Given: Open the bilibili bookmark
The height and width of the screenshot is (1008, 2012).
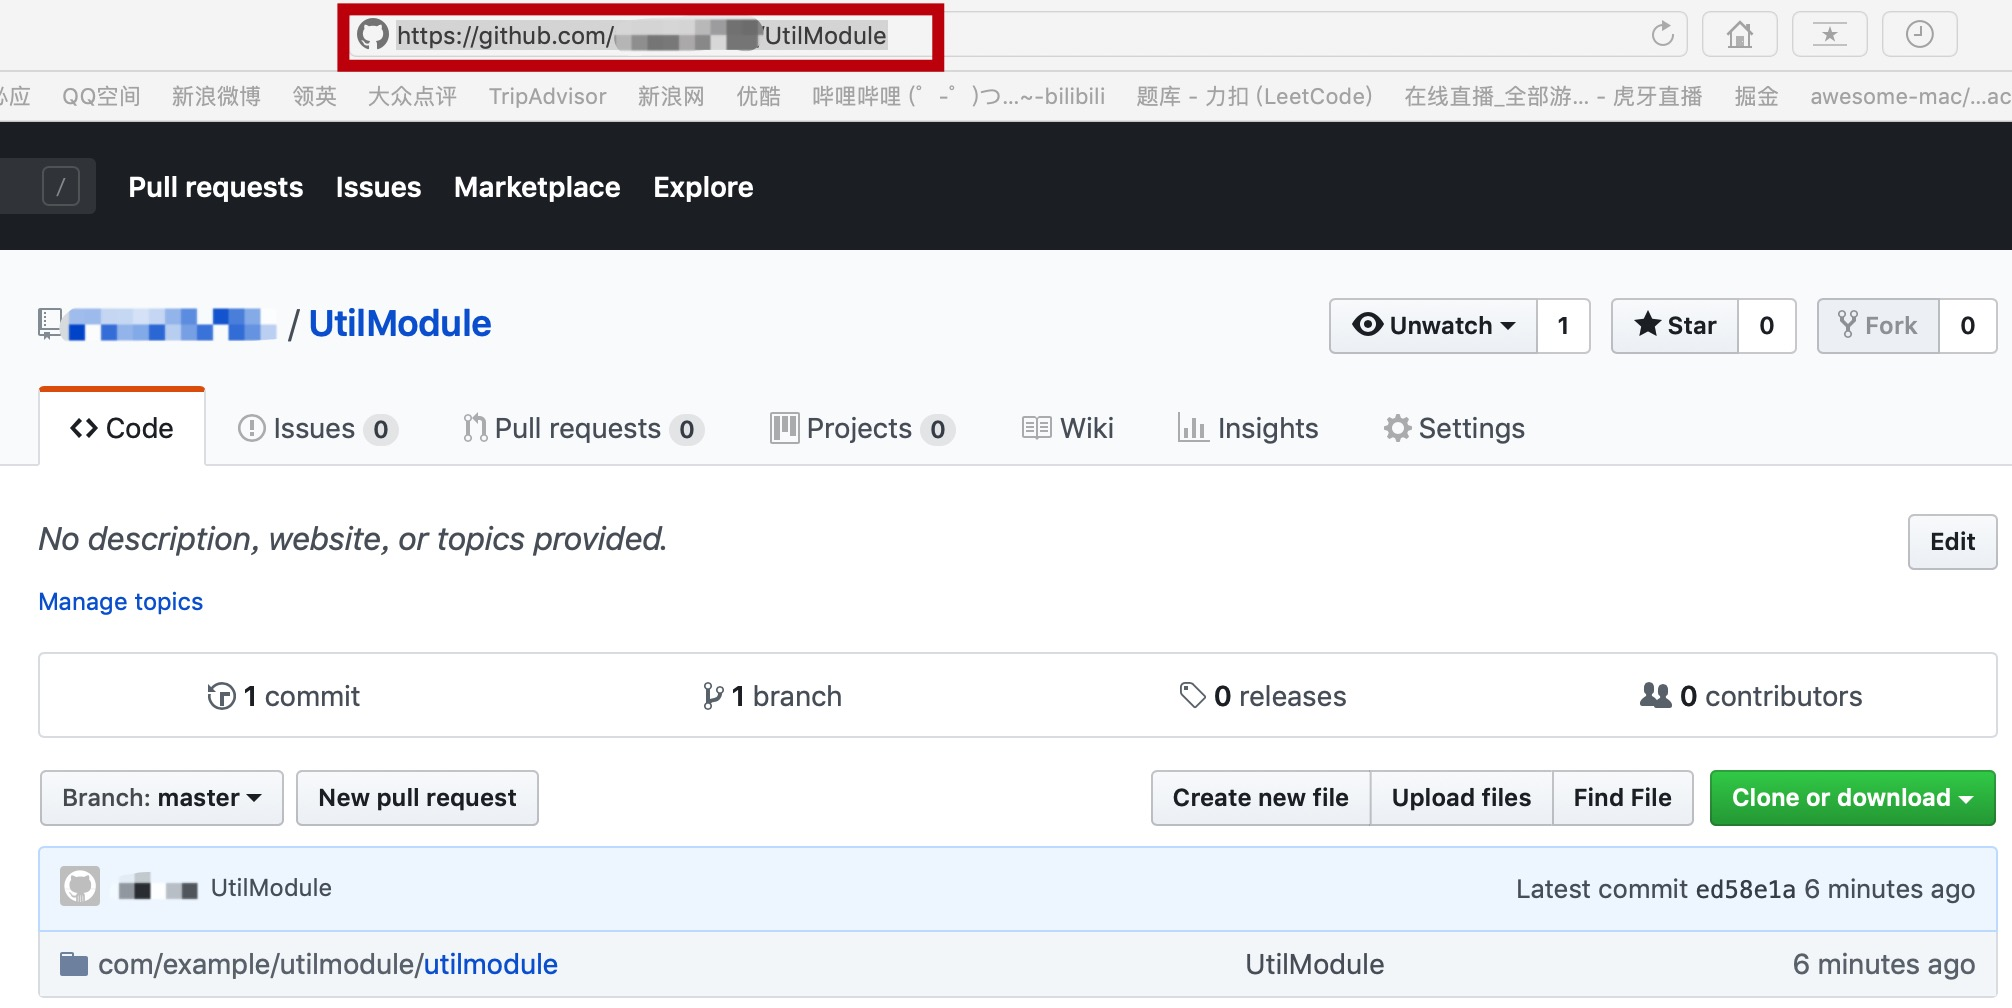Looking at the screenshot, I should 959,96.
